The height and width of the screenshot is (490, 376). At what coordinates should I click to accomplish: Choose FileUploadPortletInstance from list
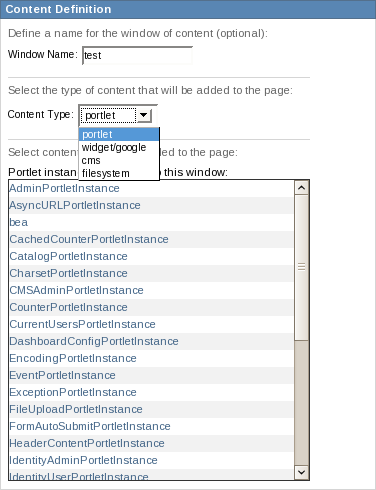click(x=76, y=409)
